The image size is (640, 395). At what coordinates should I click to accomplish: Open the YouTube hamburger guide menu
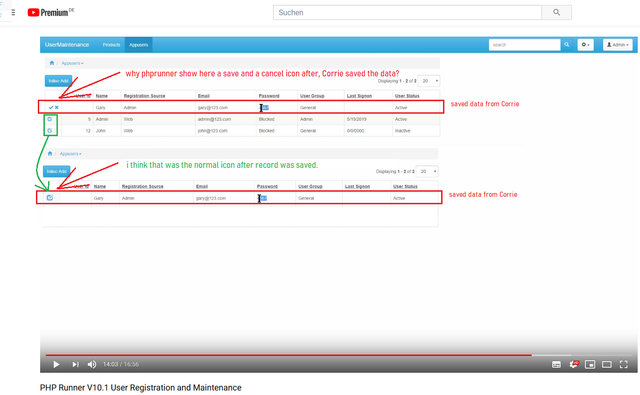[13, 13]
